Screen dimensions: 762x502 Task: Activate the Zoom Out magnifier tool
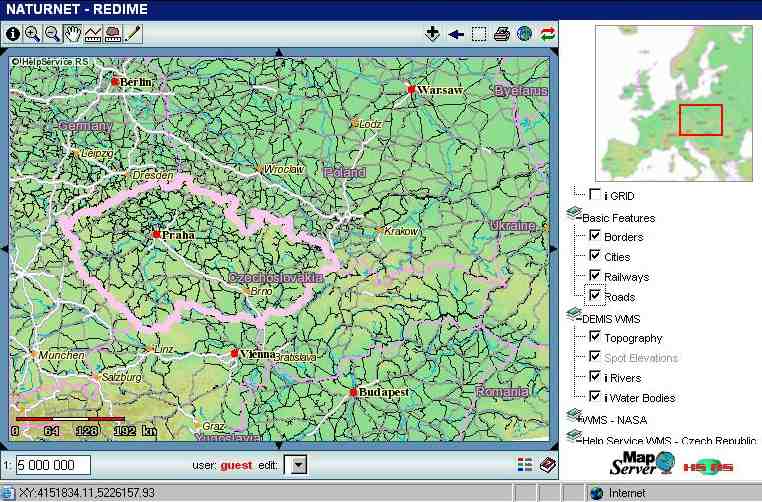click(52, 34)
